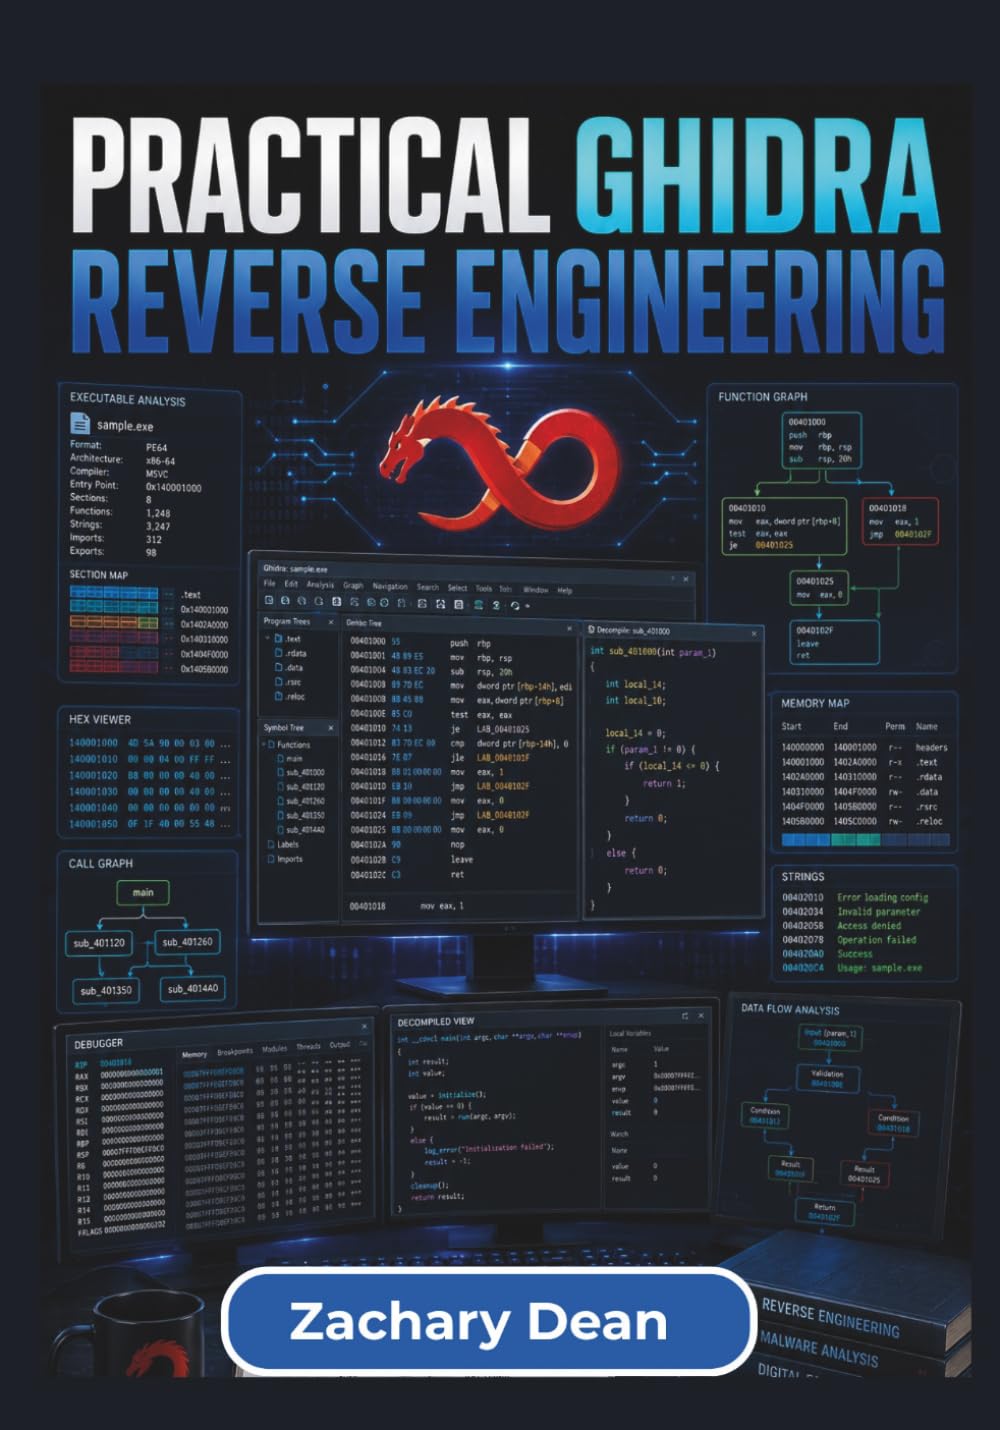Click the sub_4014A0 node in Call Graph

point(192,988)
